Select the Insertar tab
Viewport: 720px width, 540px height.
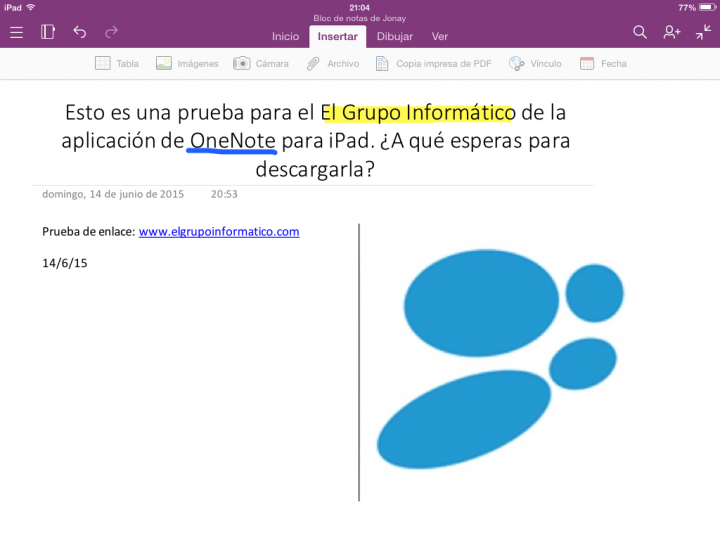338,36
